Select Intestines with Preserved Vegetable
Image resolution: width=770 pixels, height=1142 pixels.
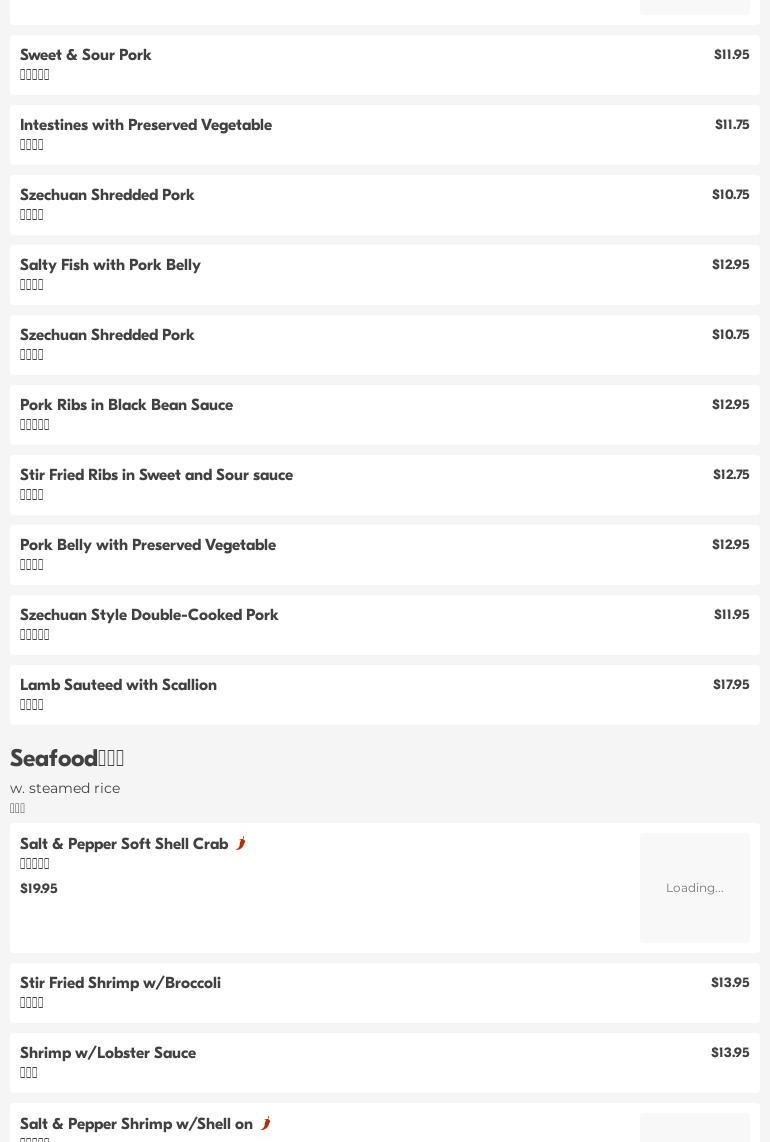[146, 125]
